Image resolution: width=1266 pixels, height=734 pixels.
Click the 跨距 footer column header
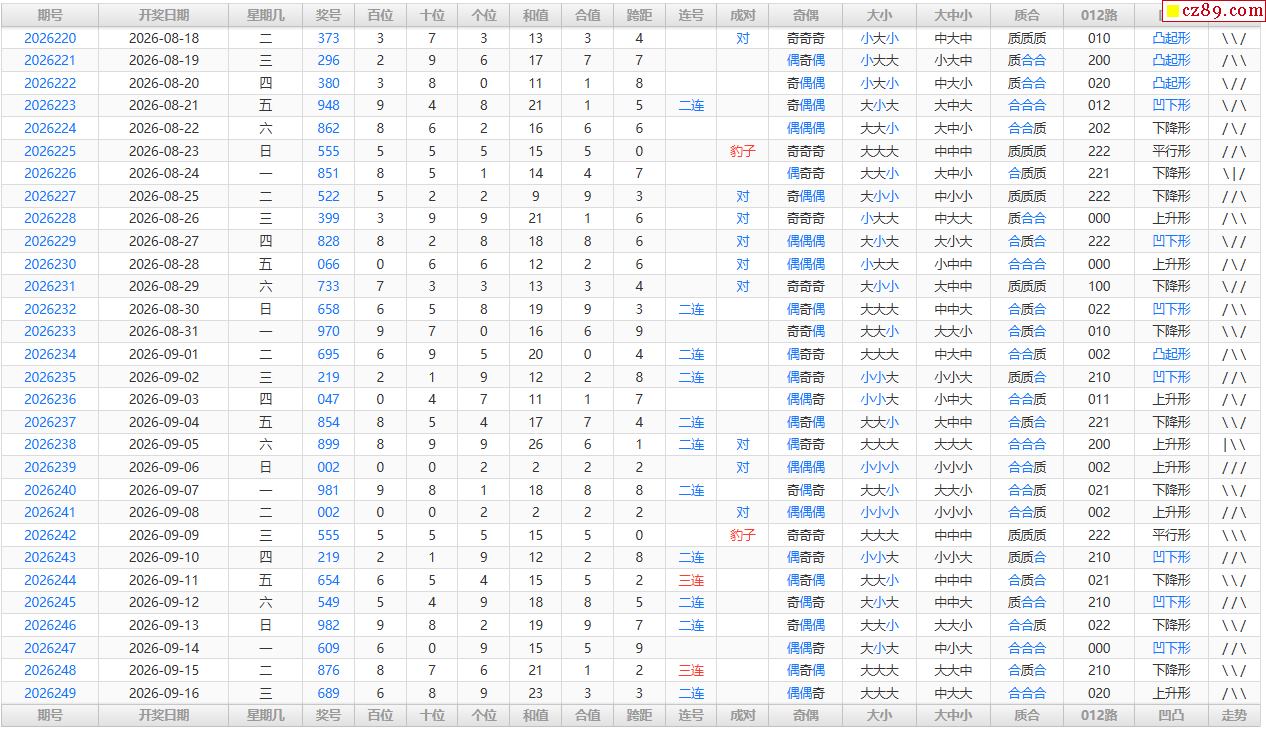coord(639,715)
